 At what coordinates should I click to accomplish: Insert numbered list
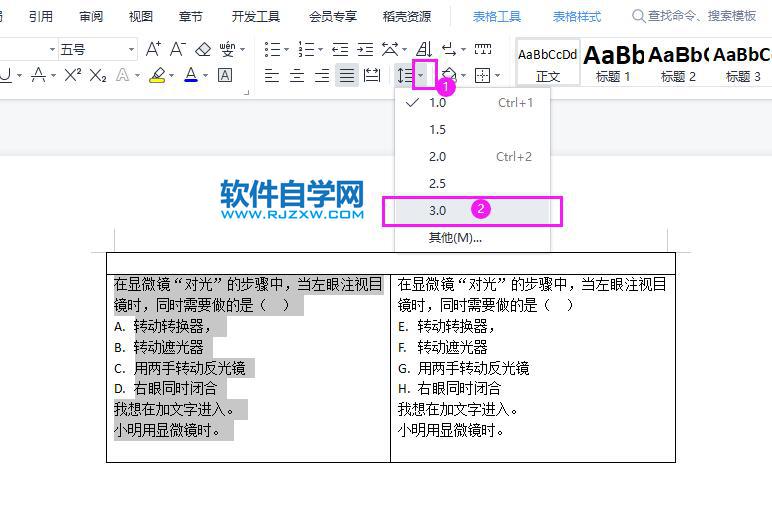point(306,49)
